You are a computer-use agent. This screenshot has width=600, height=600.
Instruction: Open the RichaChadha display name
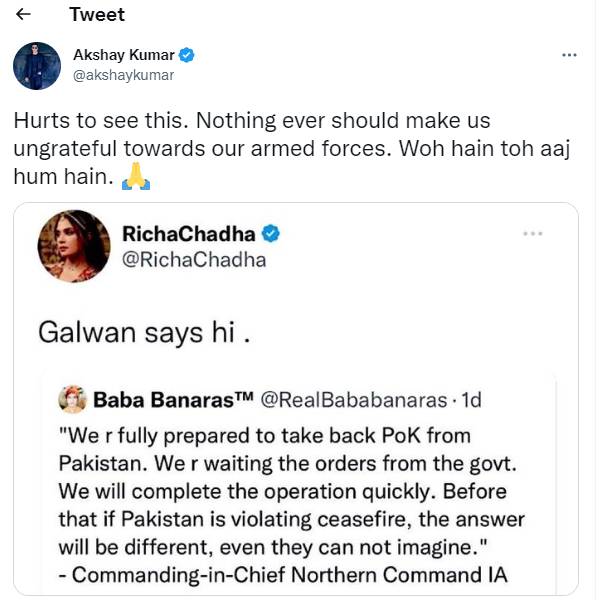tap(187, 233)
